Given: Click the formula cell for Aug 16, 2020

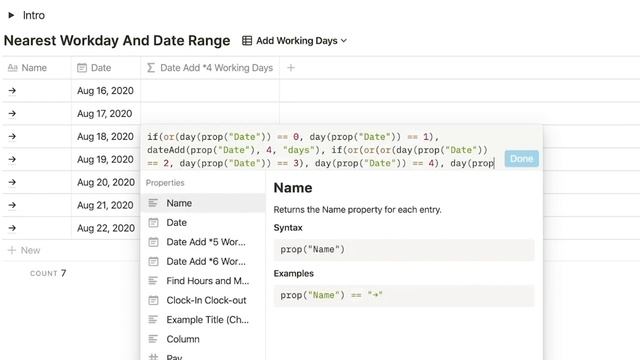Looking at the screenshot, I should coord(210,91).
